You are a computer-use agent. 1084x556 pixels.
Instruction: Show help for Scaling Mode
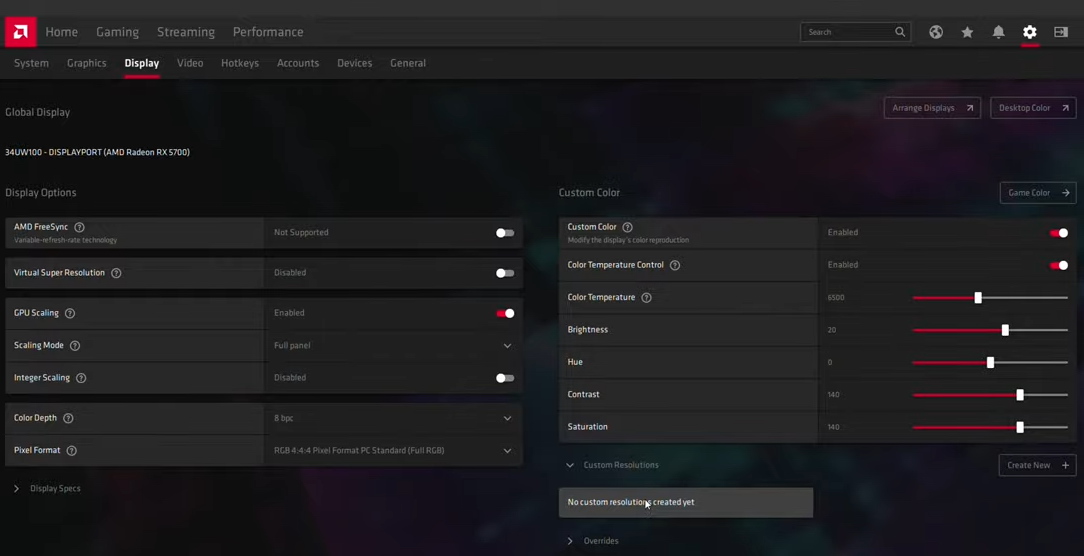tap(75, 346)
